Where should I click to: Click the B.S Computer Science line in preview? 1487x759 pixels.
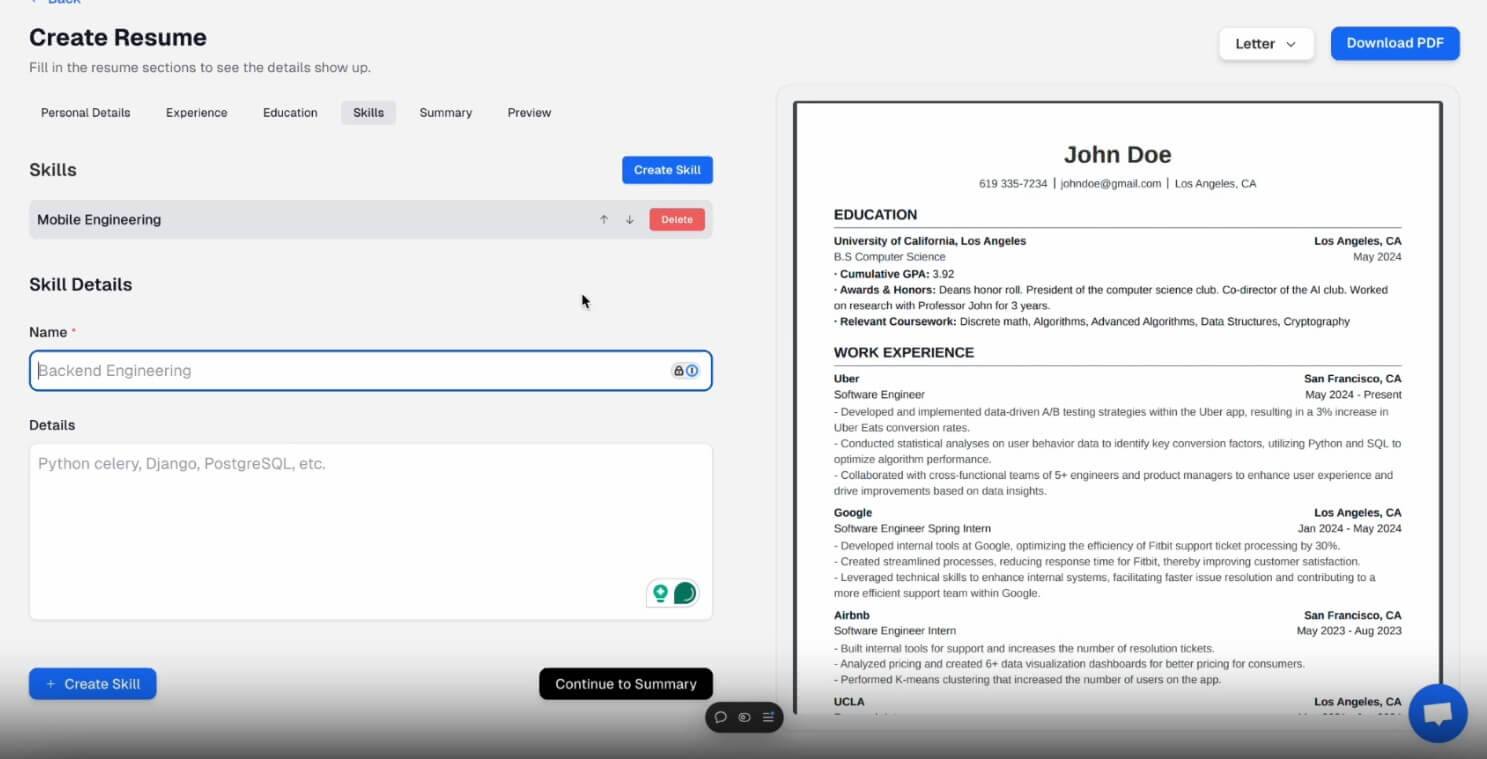(x=890, y=257)
